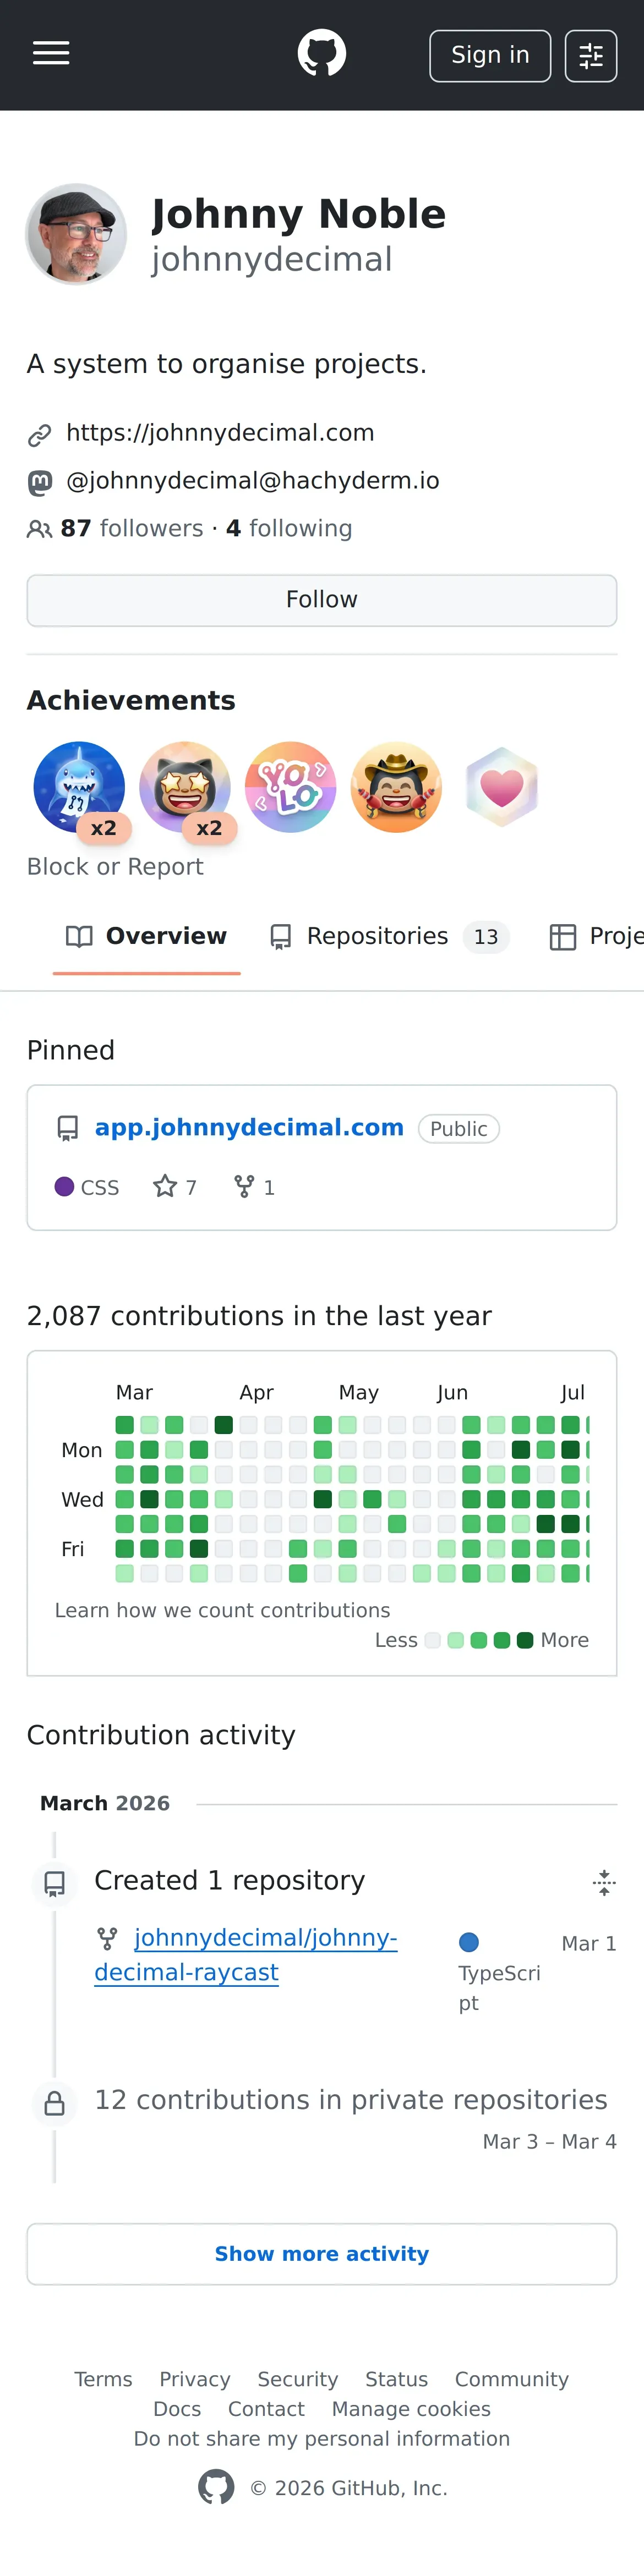Screen dimensions: 644x2576
Task: Open the header settings sliders button
Action: click(590, 55)
